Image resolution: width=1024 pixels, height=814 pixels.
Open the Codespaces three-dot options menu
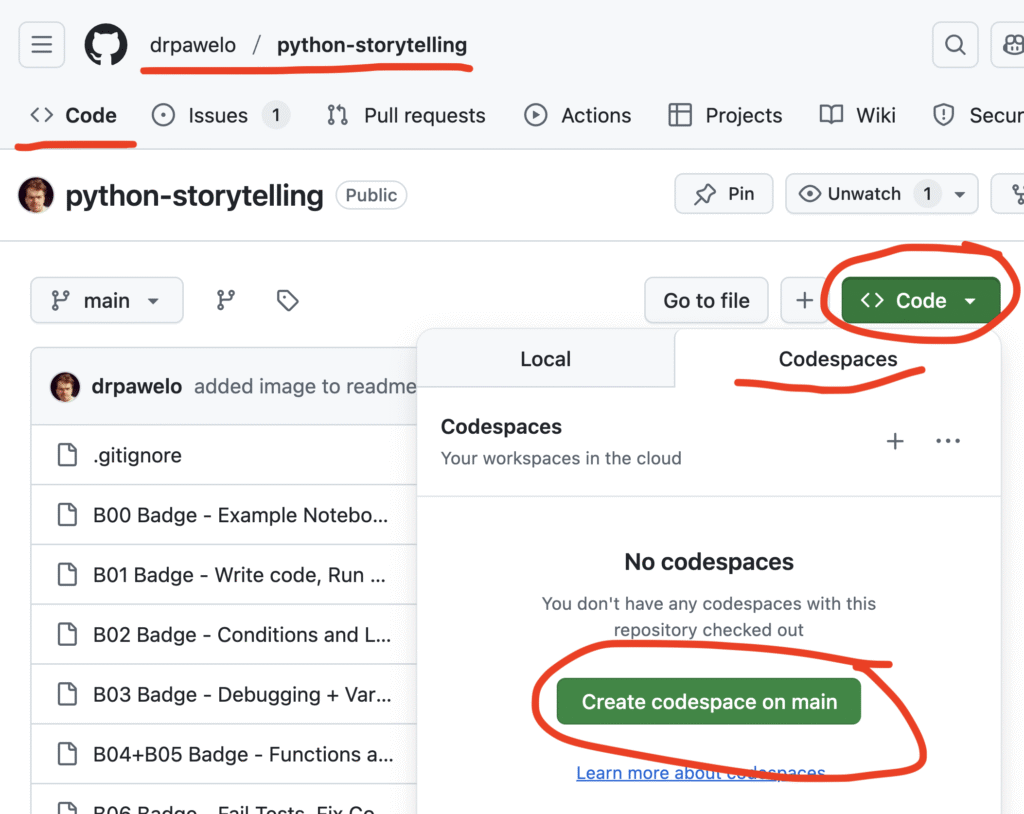point(947,441)
